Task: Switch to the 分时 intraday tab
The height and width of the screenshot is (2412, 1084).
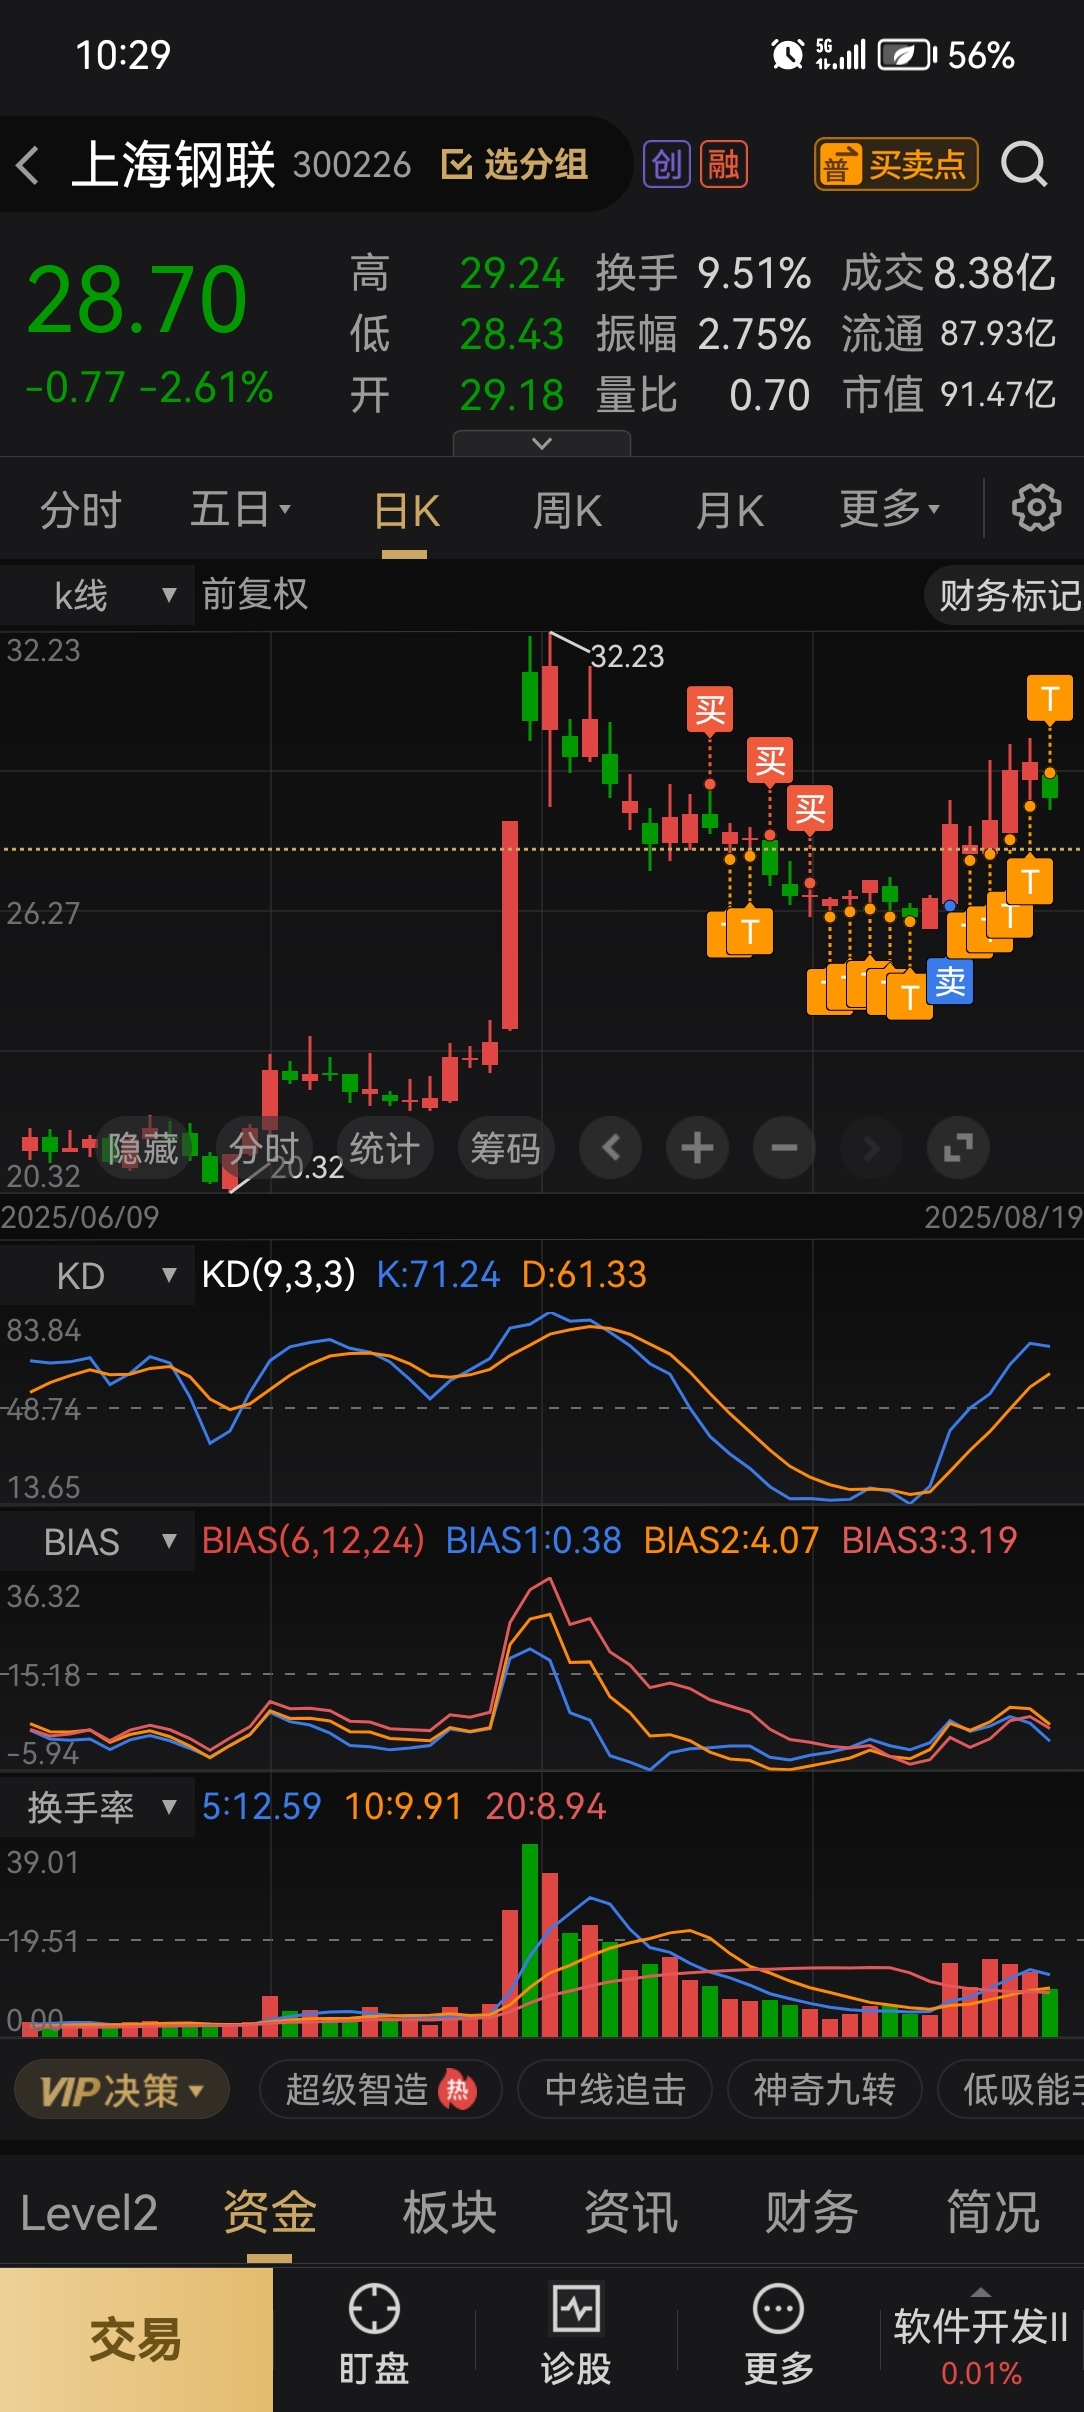Action: tap(80, 510)
